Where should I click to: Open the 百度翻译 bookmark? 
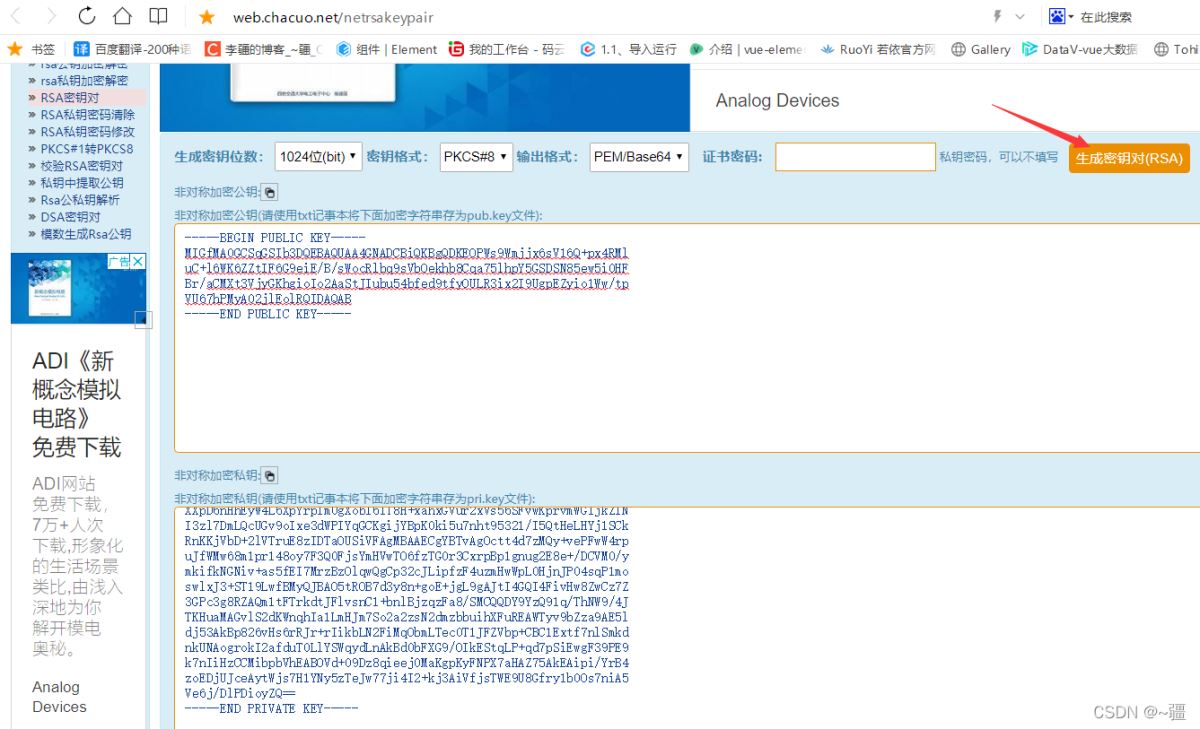[x=132, y=49]
